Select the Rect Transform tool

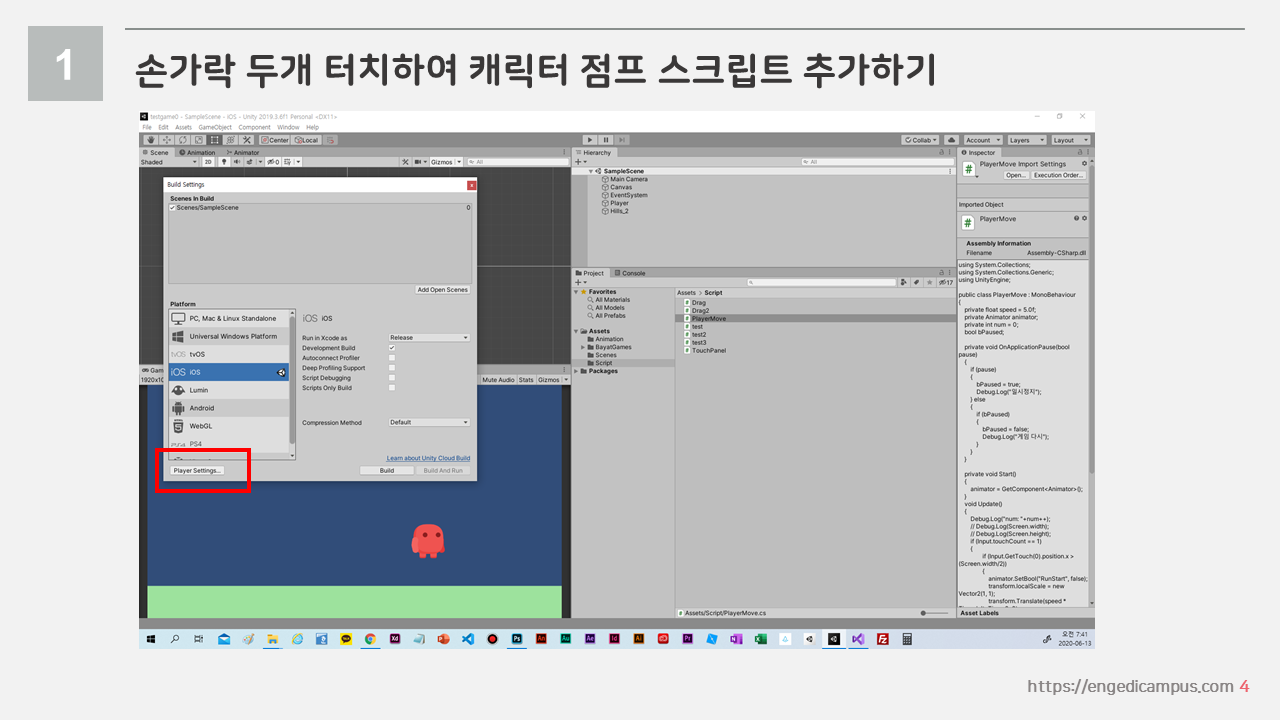[x=214, y=140]
